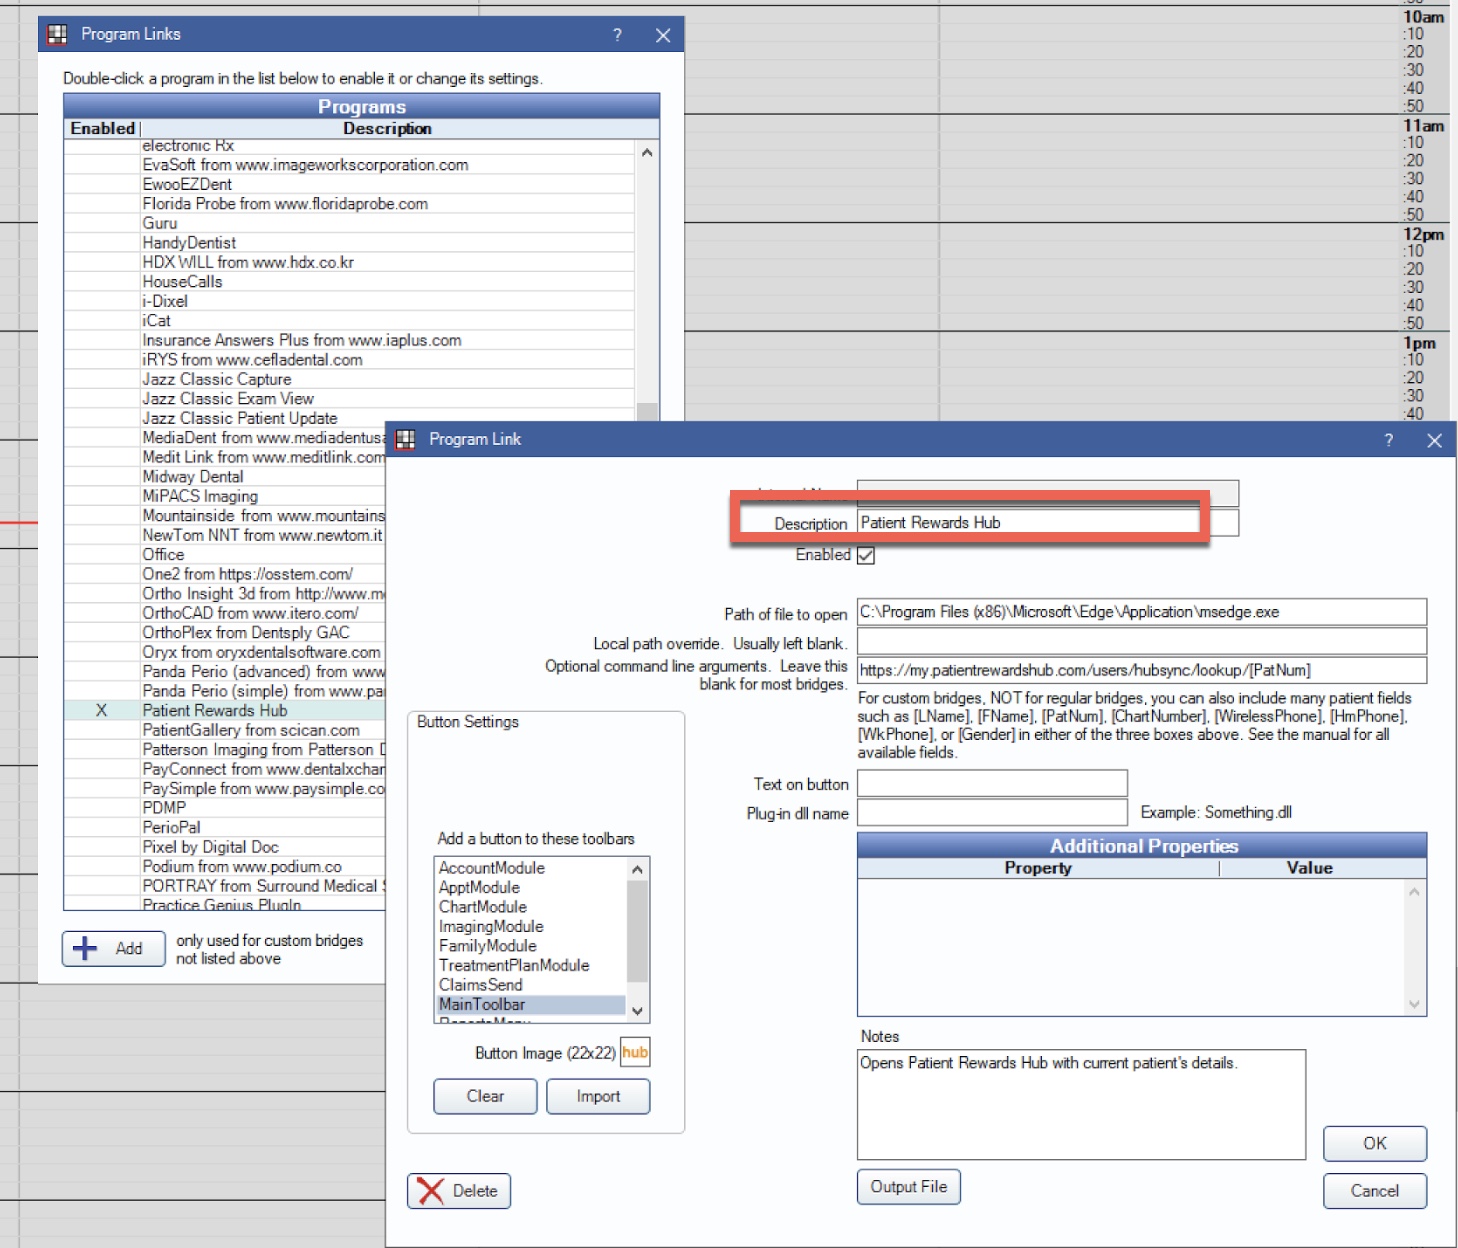
Task: Select Patient Rewards Hub program row
Action: coord(225,710)
